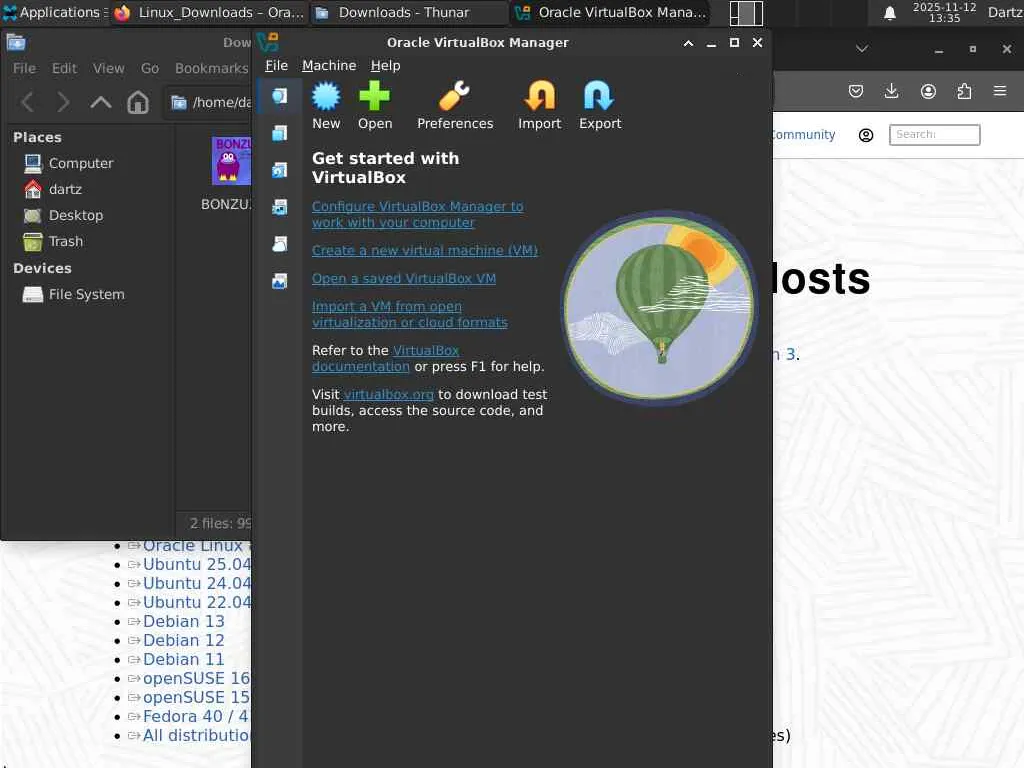The width and height of the screenshot is (1024, 768).
Task: Click Thunar's back navigation arrow
Action: click(x=27, y=103)
